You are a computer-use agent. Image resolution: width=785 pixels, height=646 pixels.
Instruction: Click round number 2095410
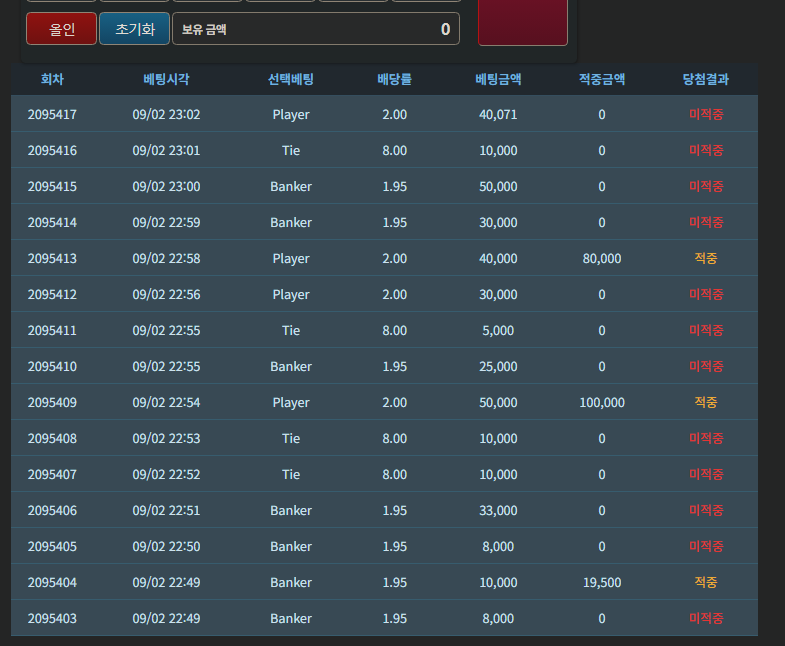(x=52, y=367)
